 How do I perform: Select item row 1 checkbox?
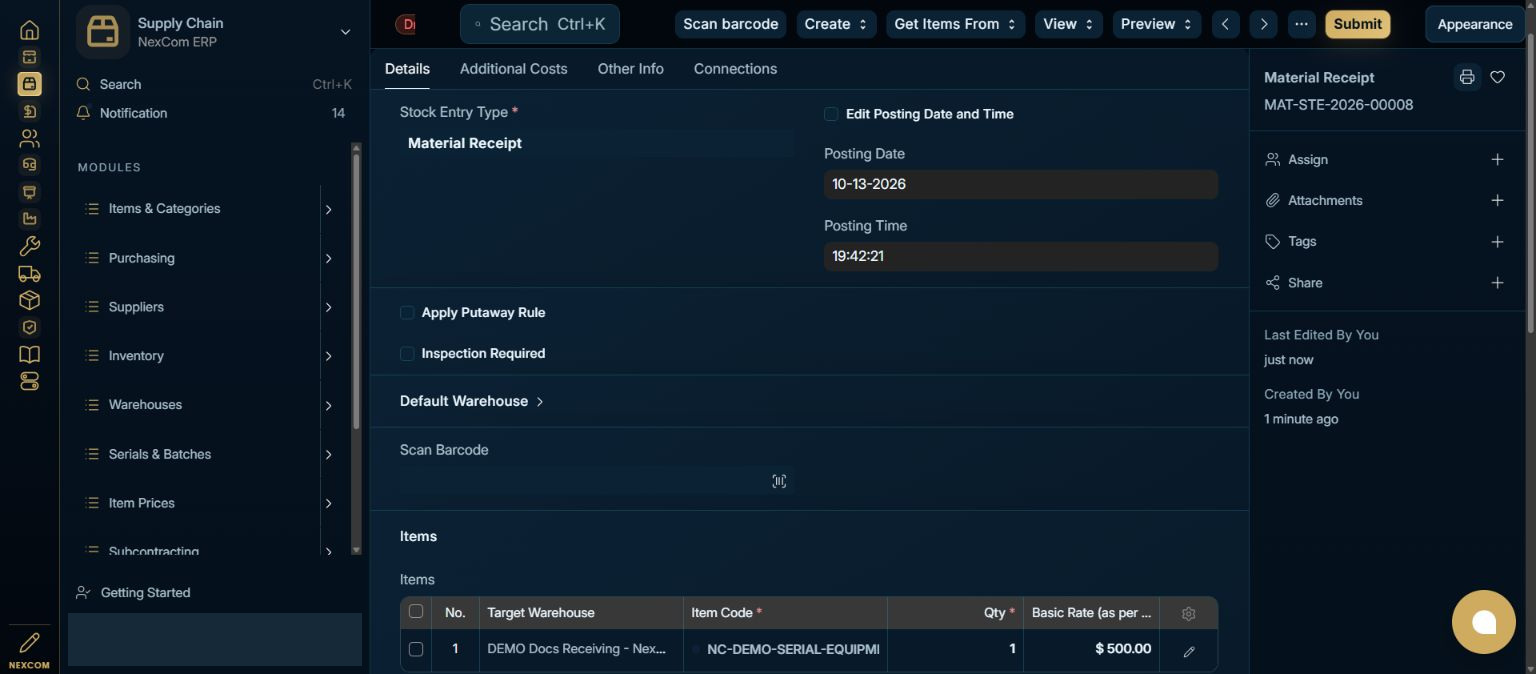416,649
